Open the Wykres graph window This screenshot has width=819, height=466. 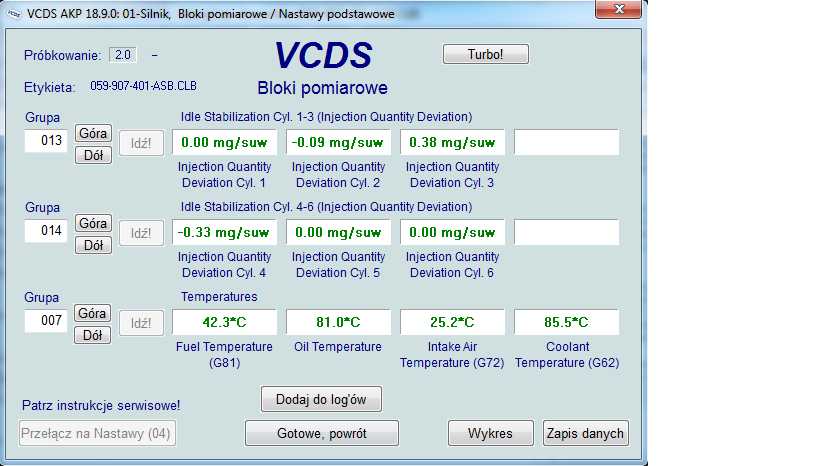pyautogui.click(x=490, y=434)
